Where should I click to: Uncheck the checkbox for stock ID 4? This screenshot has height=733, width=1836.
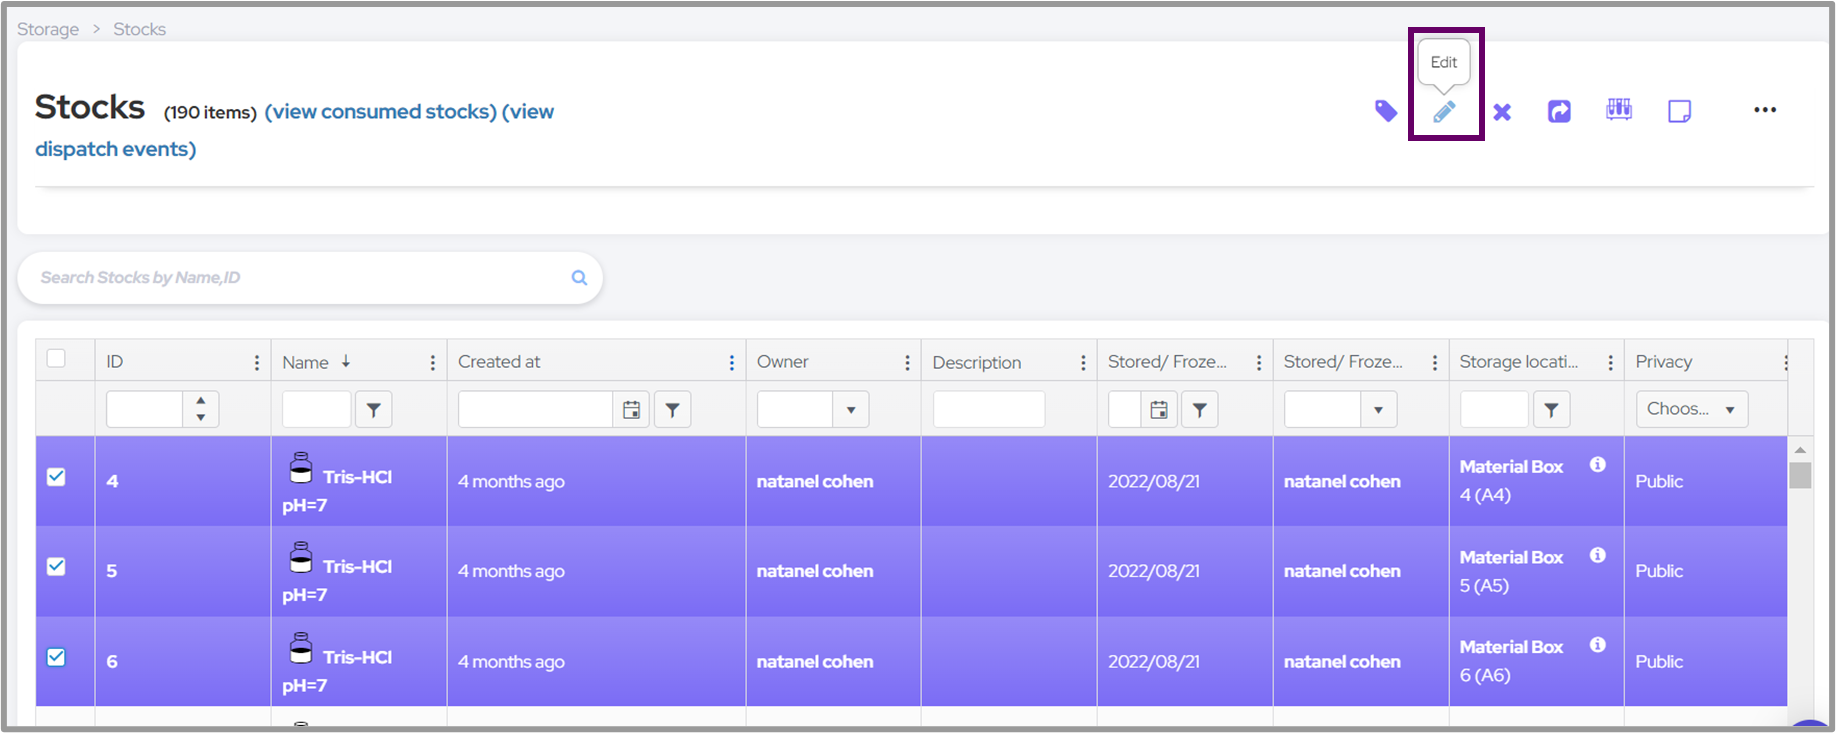pyautogui.click(x=57, y=477)
